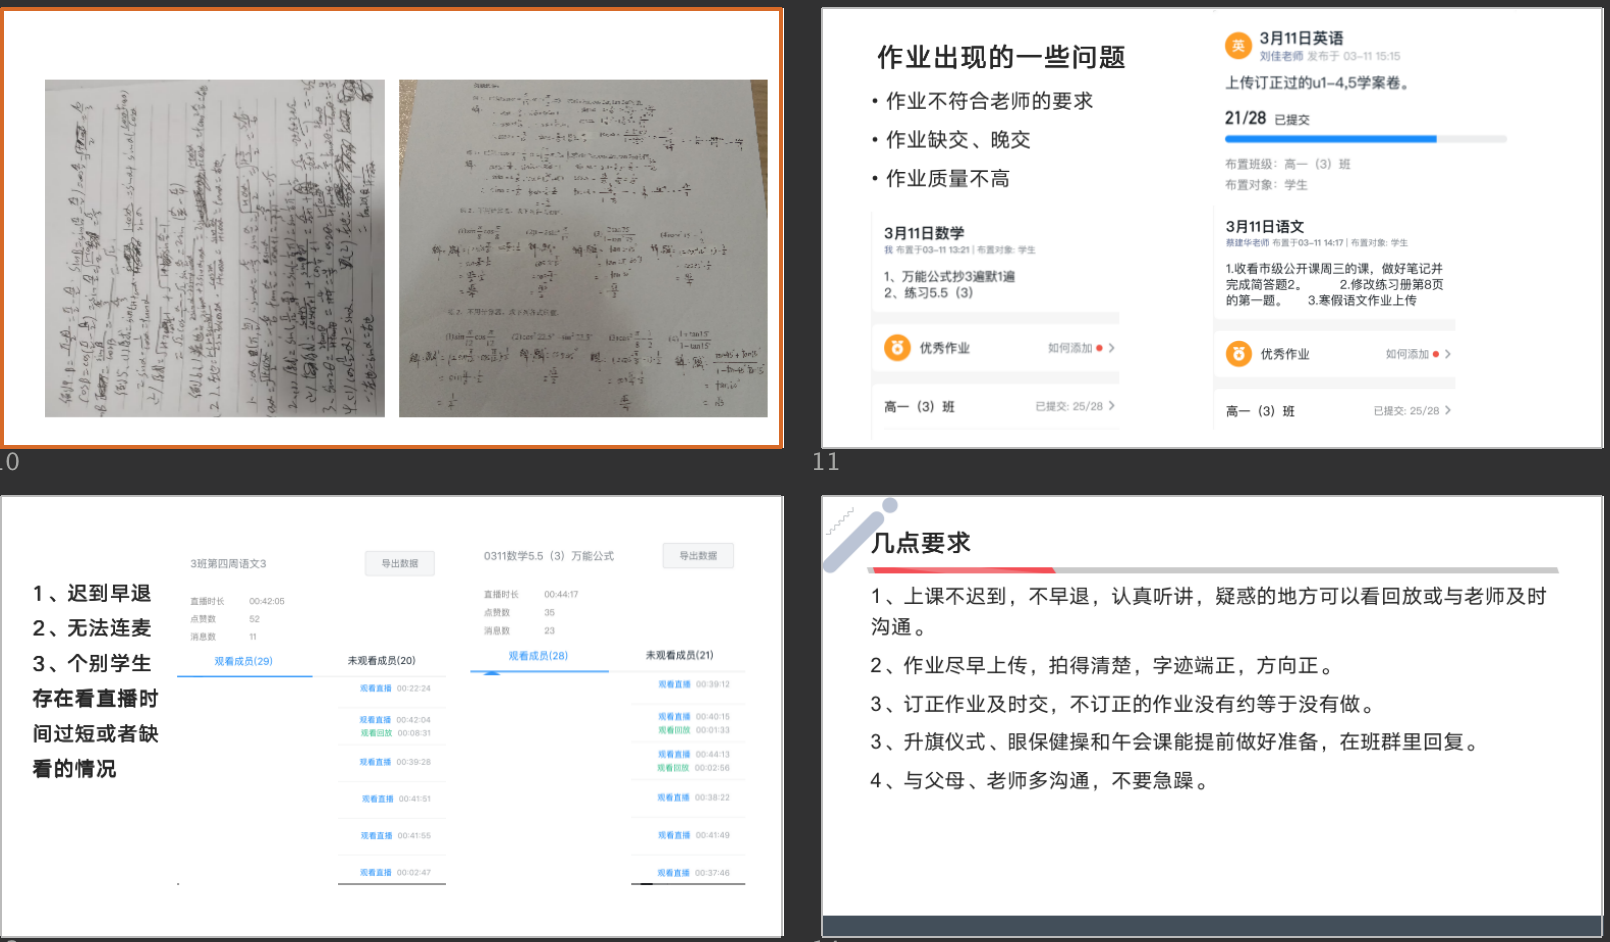Click the 观看回放 00:08:31 entry
The height and width of the screenshot is (942, 1610).
pyautogui.click(x=395, y=733)
